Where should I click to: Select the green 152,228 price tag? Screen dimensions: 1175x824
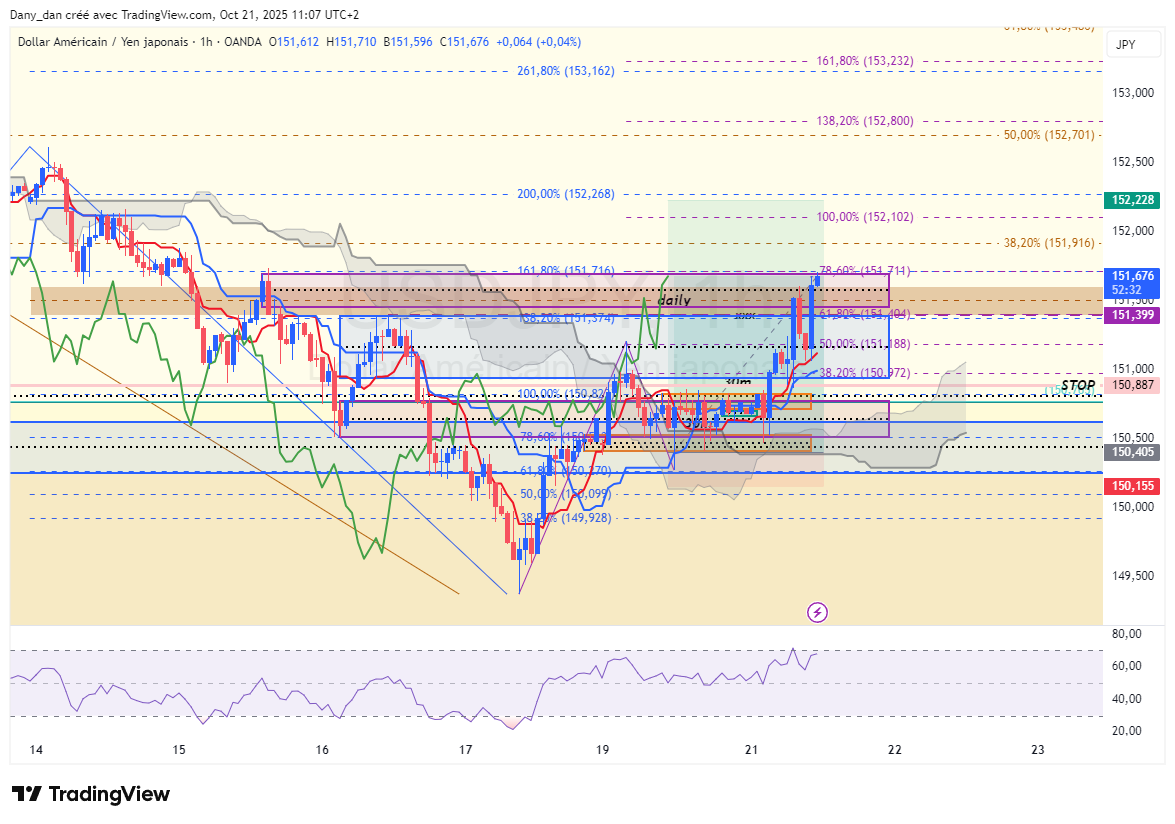[x=1132, y=200]
